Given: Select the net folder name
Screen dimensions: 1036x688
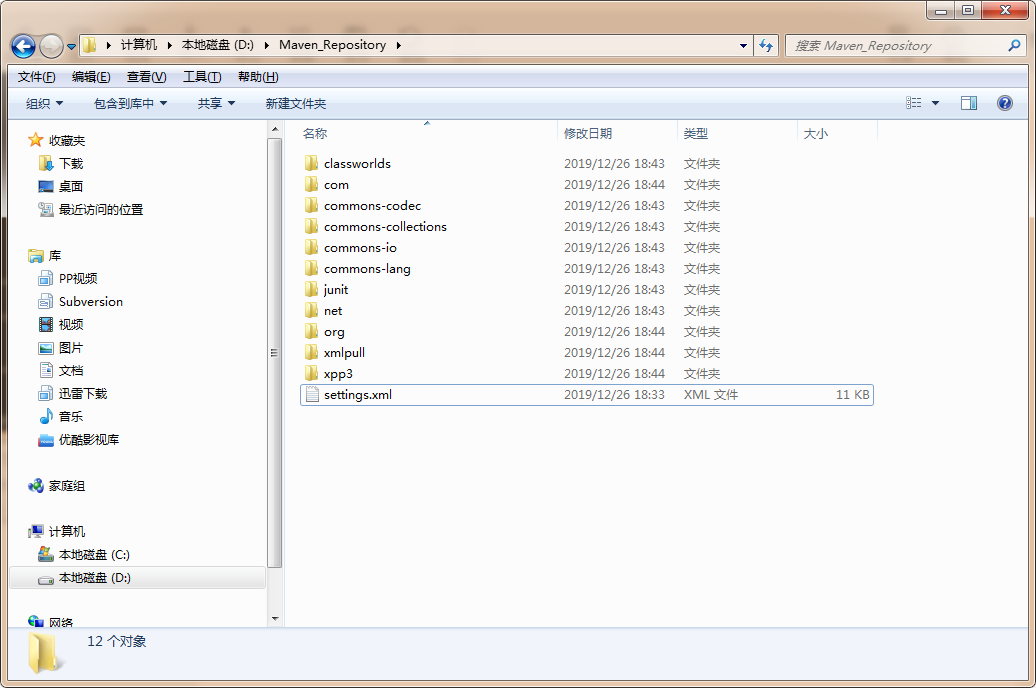Looking at the screenshot, I should point(333,311).
